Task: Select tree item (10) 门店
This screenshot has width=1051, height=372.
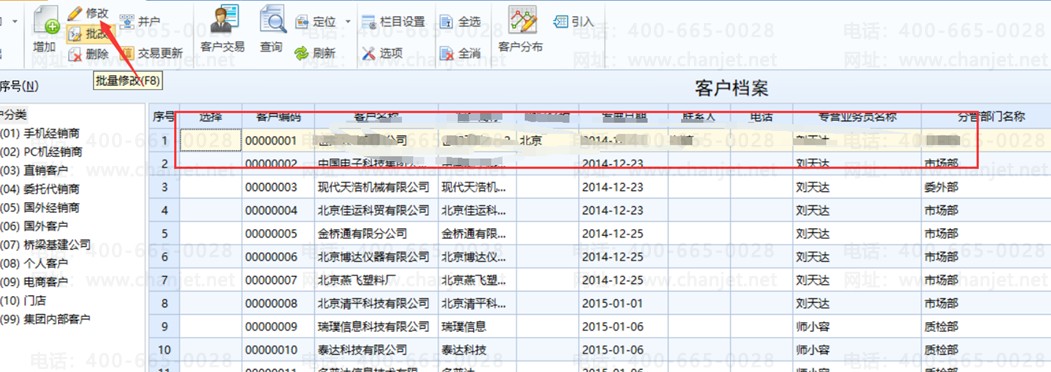Action: [23, 301]
